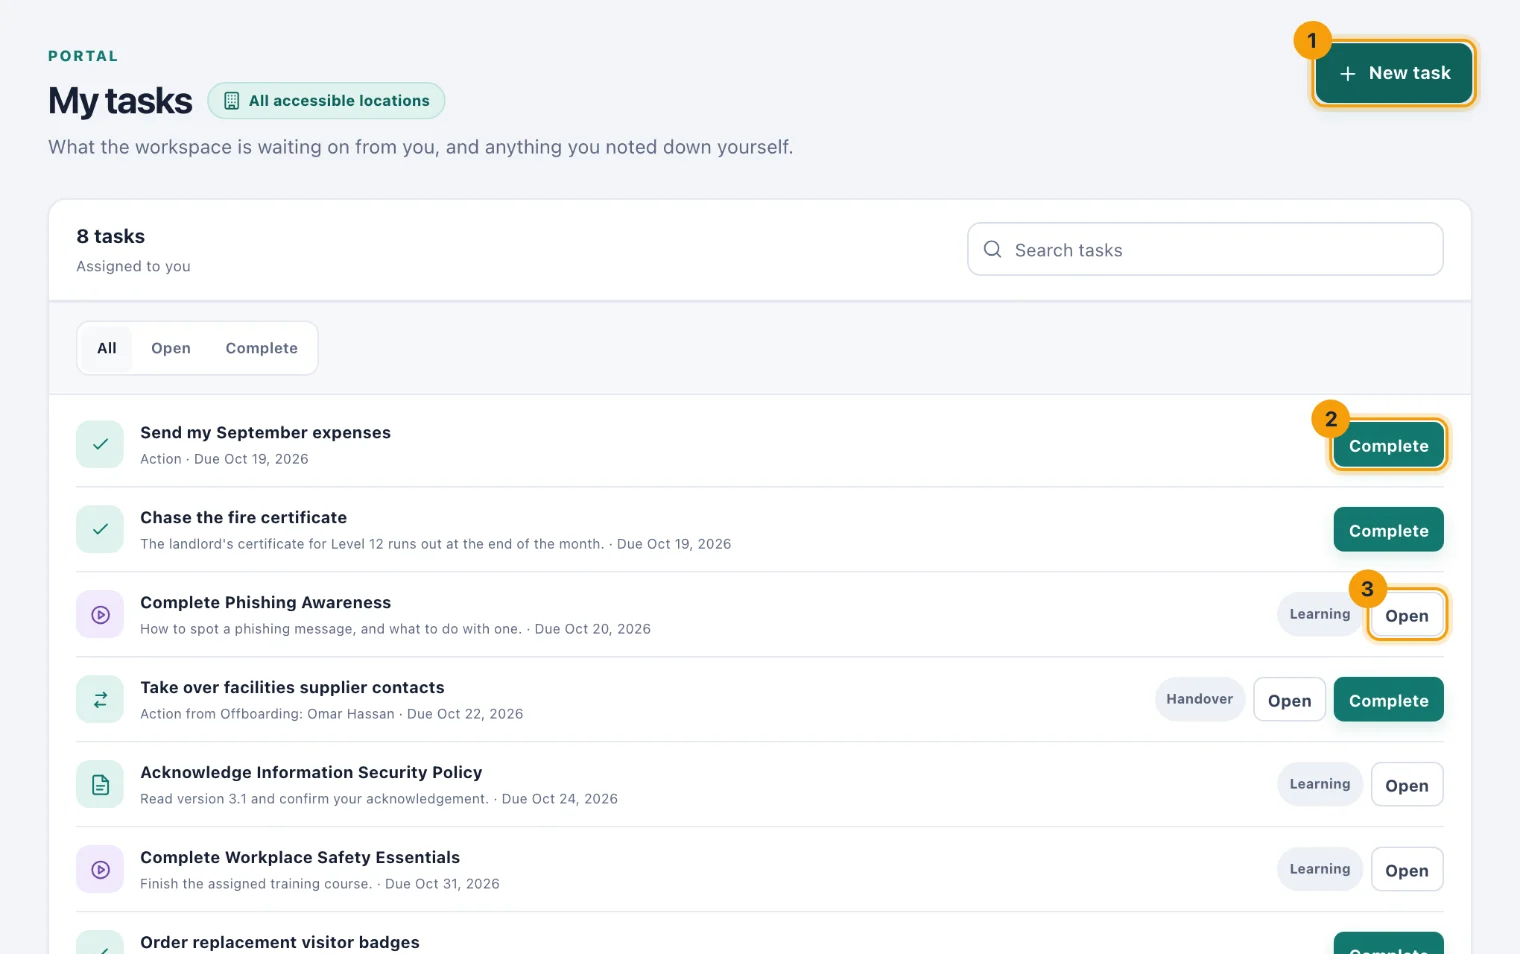Screen dimensions: 1520x954
Task: Click the play icon beside Complete Workplace Safety Essentials
Action: [x=100, y=869]
